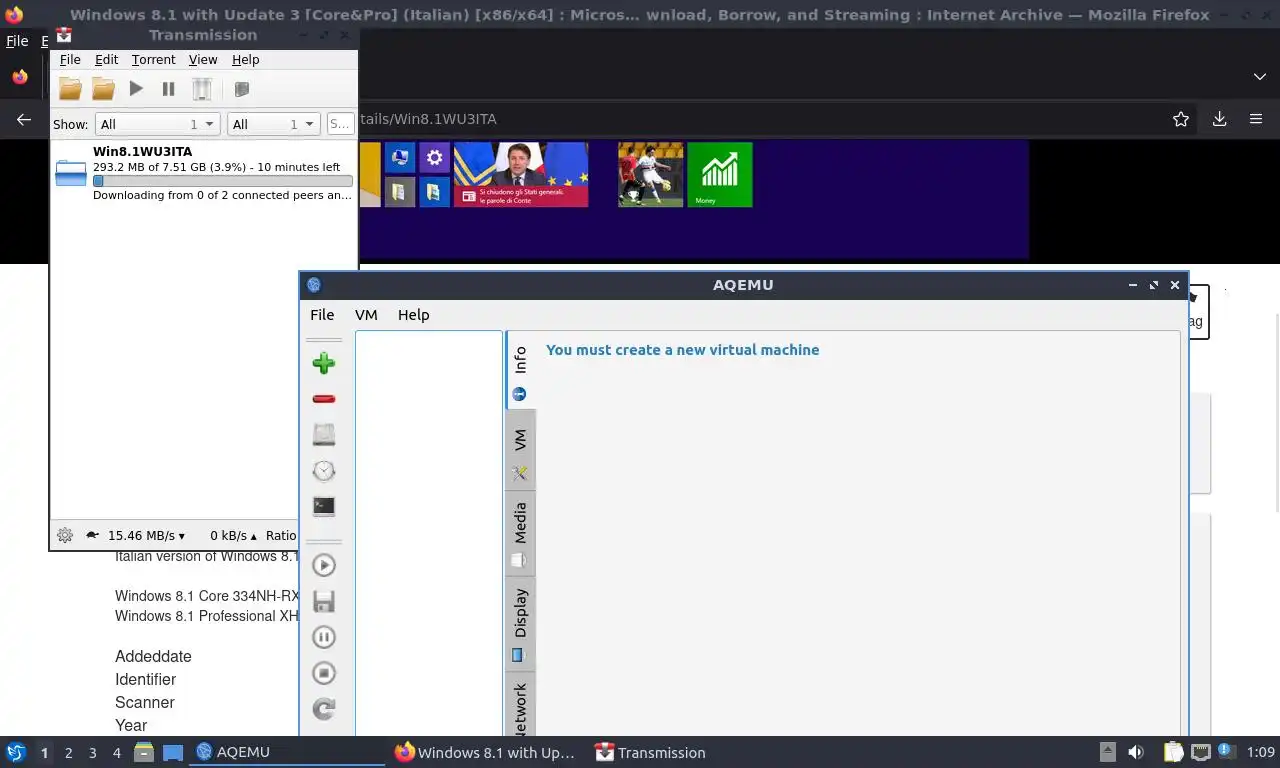The image size is (1280, 768).
Task: Click the torrent download progress bar
Action: [x=223, y=181]
